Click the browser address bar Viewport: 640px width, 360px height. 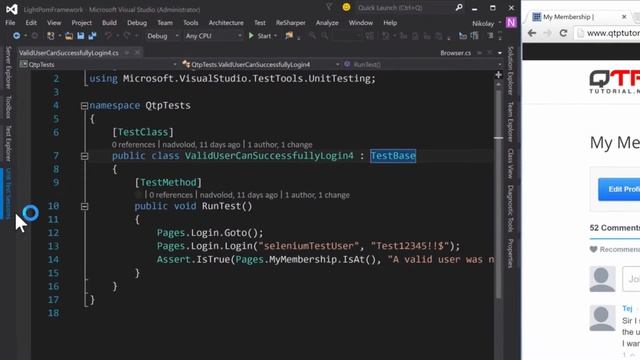(x=607, y=33)
